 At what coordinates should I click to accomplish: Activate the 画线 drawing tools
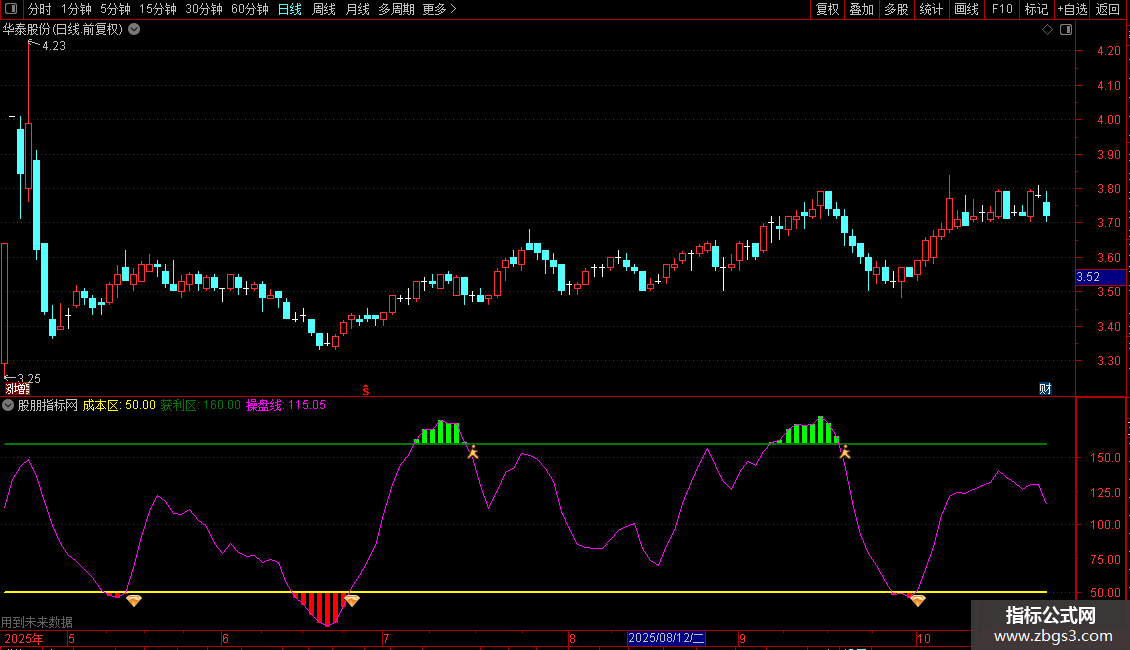(966, 9)
